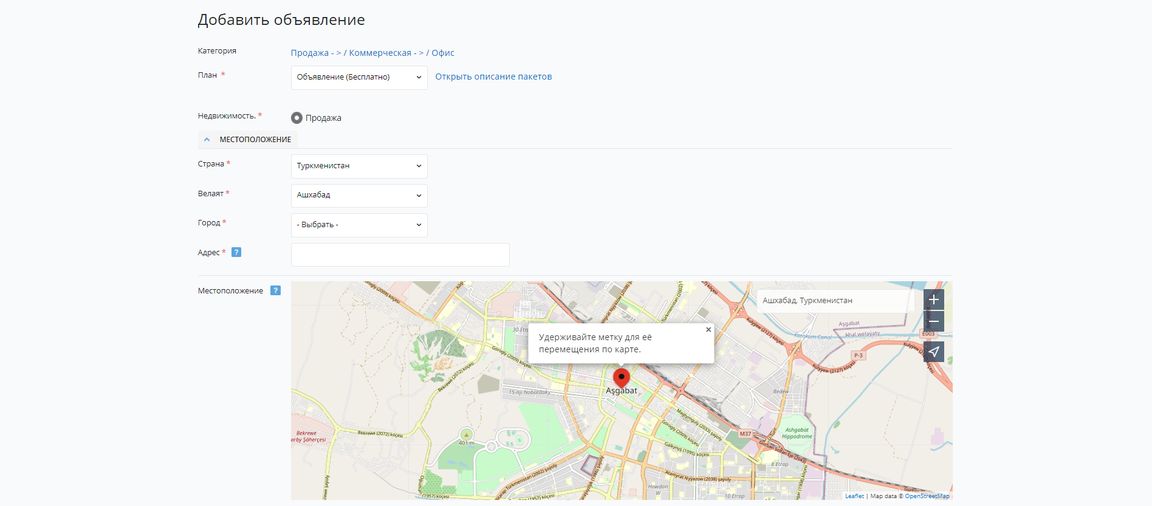
Task: Click the Офис breadcrumb link
Action: (443, 53)
